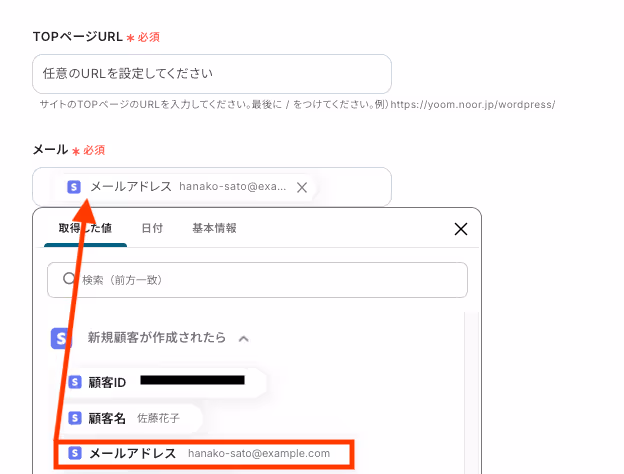The height and width of the screenshot is (474, 624).
Task: Click the example URL https://yoom.noor.jp/wordpress/ text
Action: point(473,105)
